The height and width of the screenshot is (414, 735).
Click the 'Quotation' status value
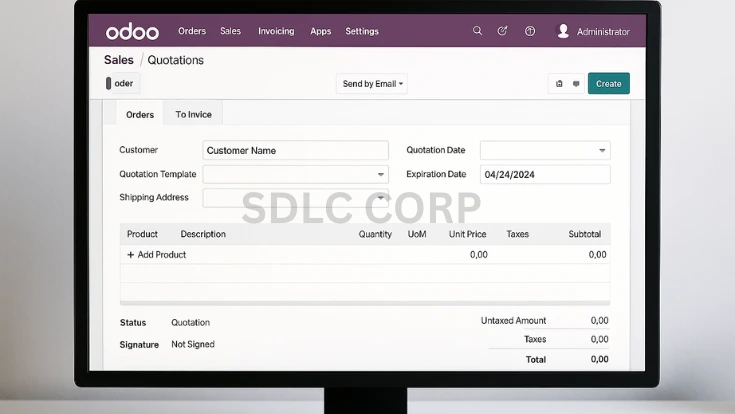coord(190,323)
